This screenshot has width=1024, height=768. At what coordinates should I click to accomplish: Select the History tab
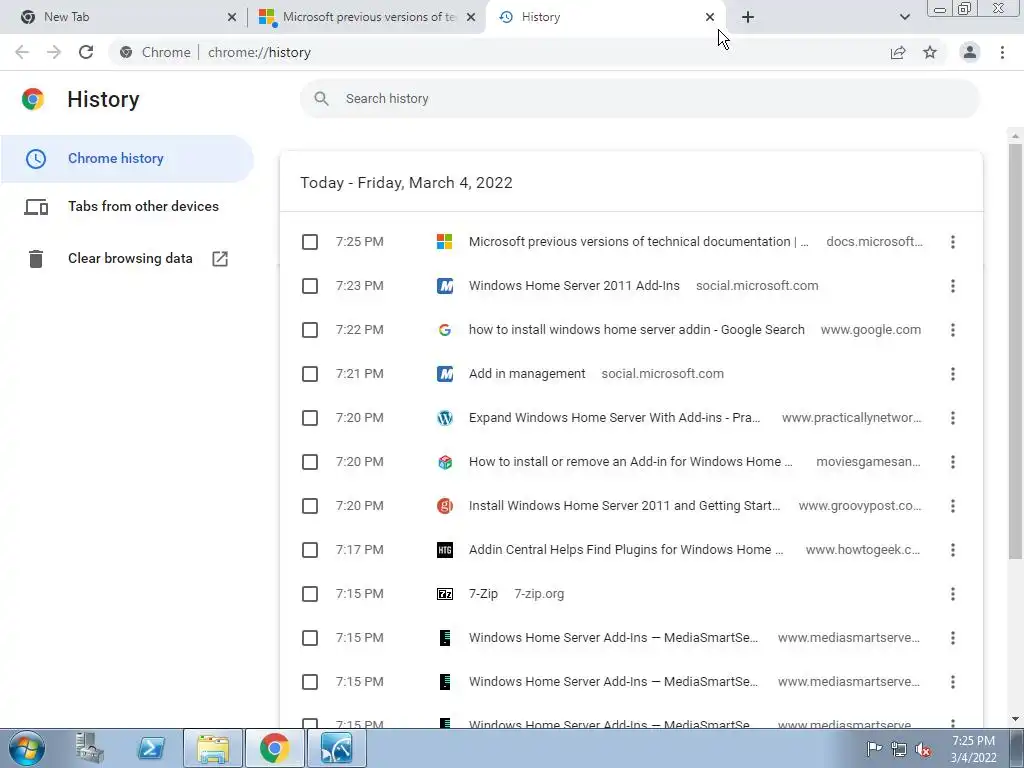pos(604,17)
